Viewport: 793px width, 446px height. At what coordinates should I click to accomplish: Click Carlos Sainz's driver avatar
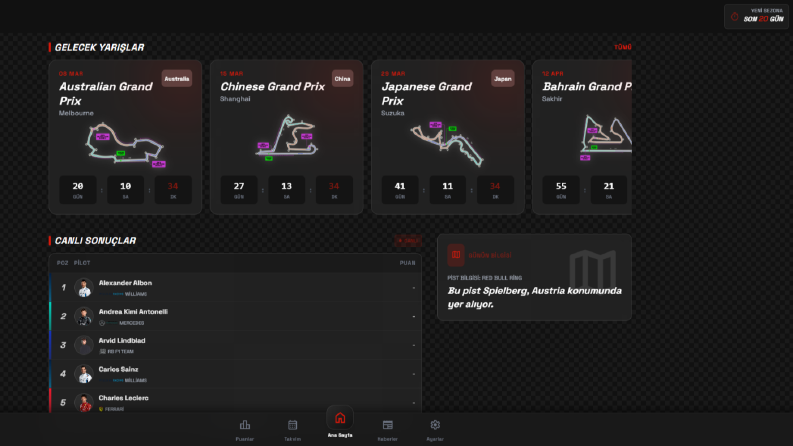83,374
